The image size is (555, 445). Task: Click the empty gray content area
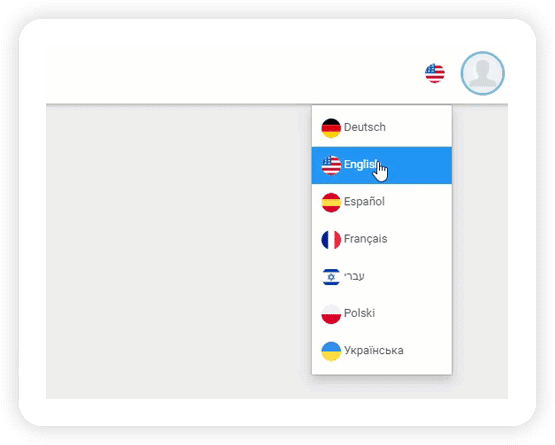(x=179, y=252)
